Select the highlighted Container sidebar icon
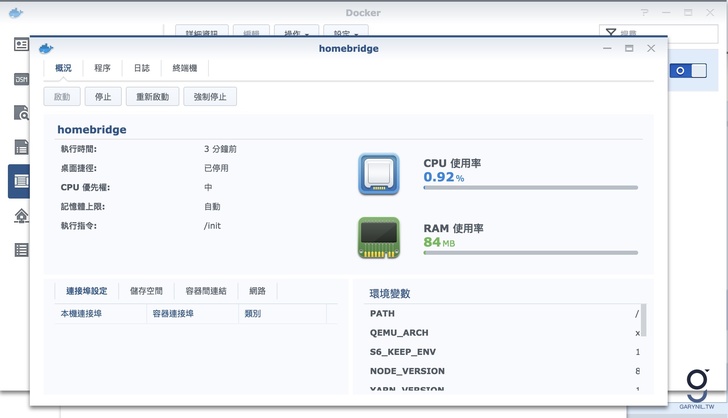 pyautogui.click(x=21, y=182)
